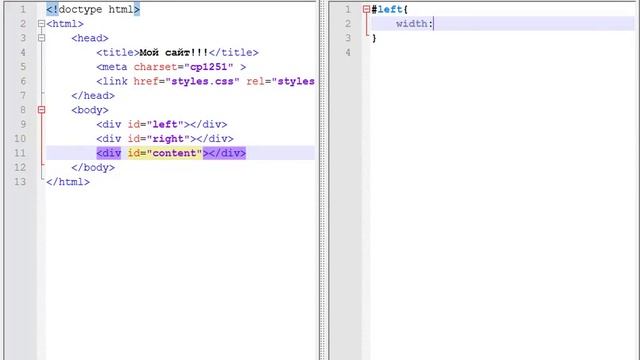The height and width of the screenshot is (360, 640).
Task: Click the closing html tag
Action: pos(68,182)
